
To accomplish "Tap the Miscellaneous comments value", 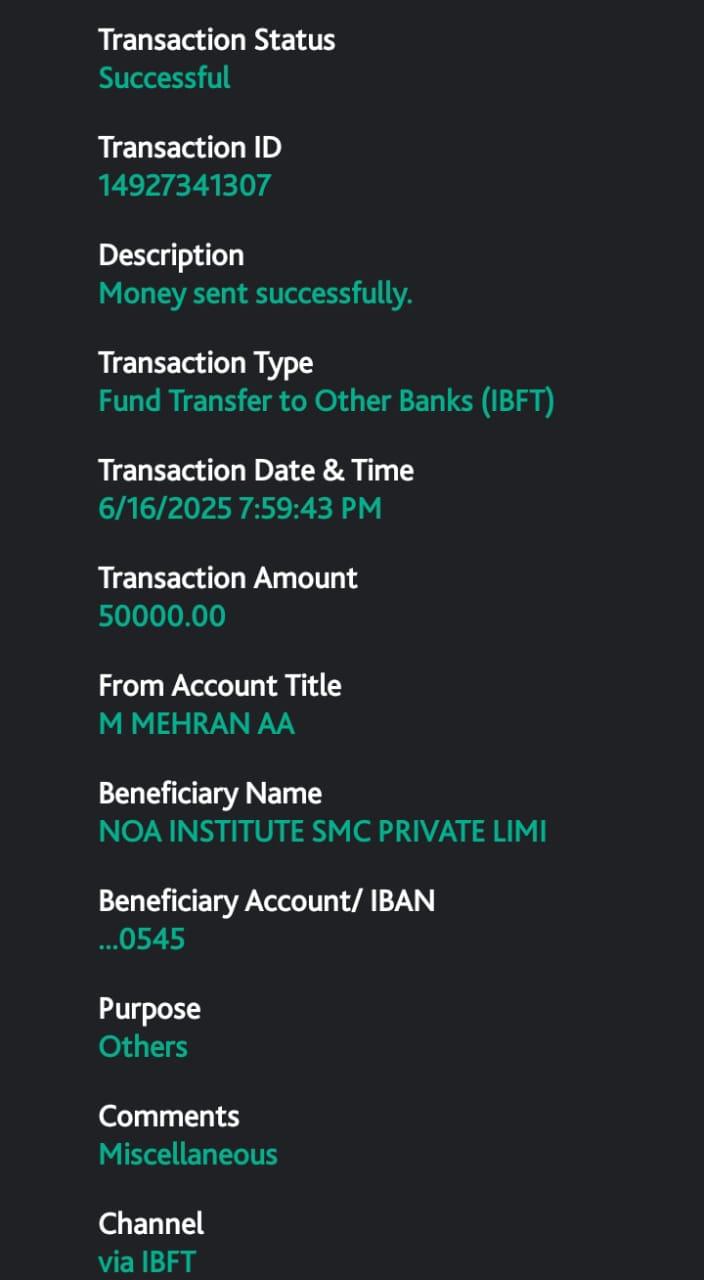I will pos(188,1155).
